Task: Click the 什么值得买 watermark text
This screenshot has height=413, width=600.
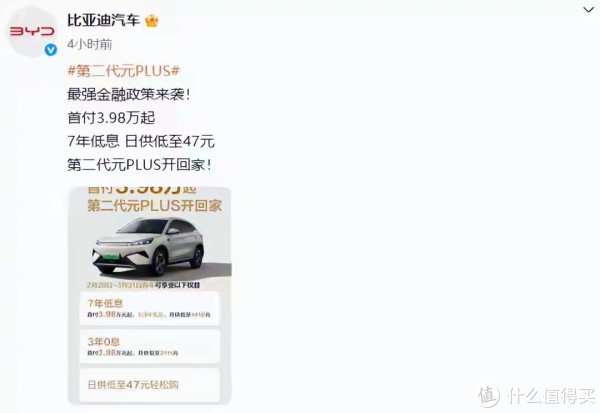Action: click(551, 396)
